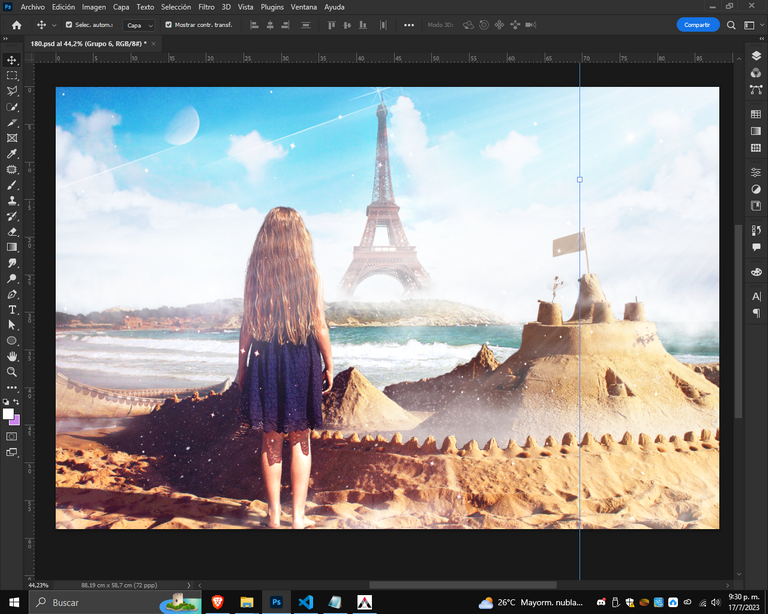Open the Paragraph panel icon
The image size is (768, 614).
tap(756, 313)
